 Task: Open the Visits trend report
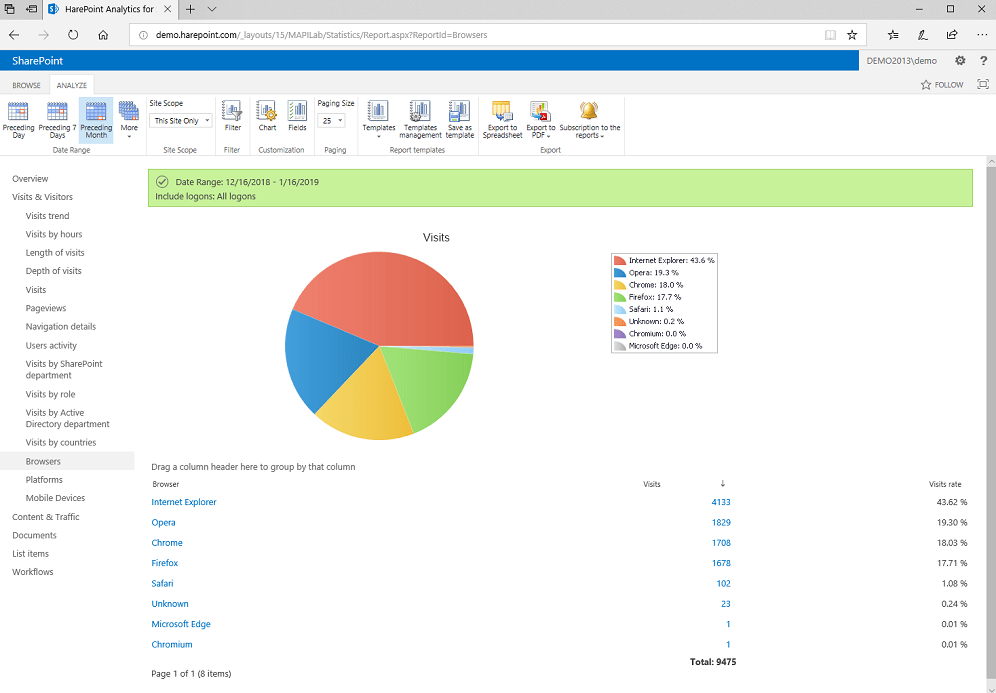click(x=48, y=216)
